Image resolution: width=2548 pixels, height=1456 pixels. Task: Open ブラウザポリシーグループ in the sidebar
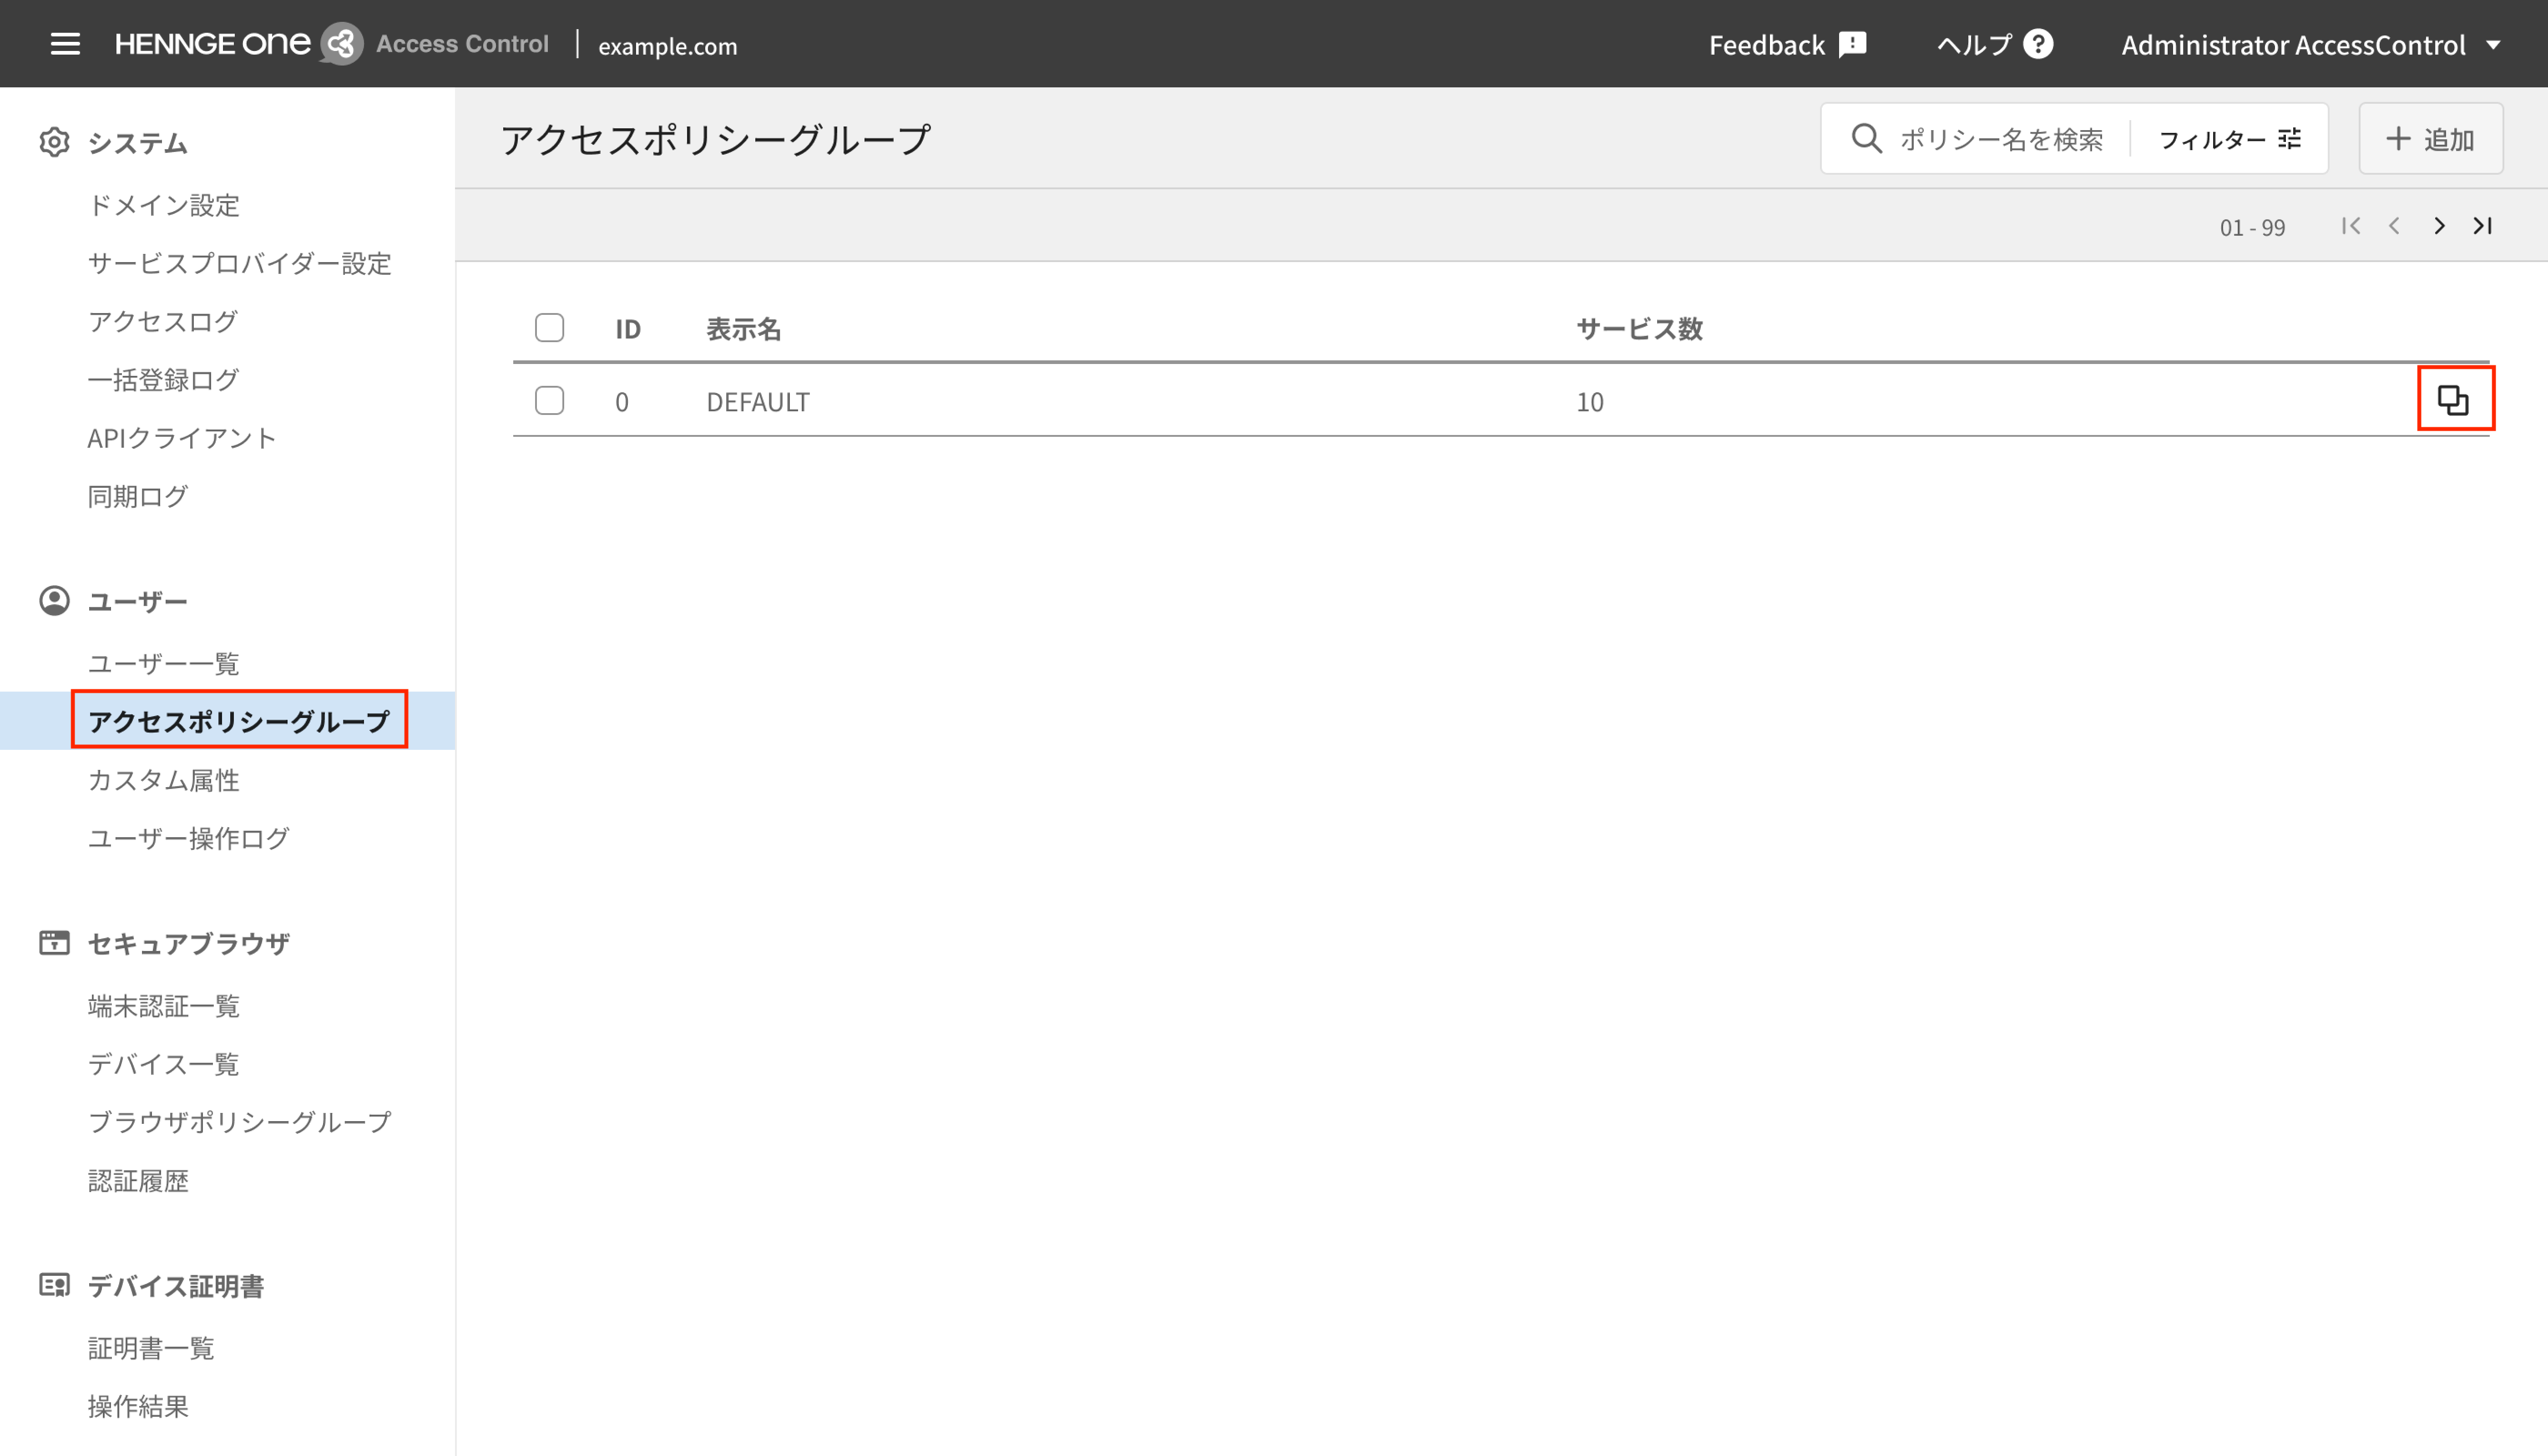click(x=240, y=1122)
